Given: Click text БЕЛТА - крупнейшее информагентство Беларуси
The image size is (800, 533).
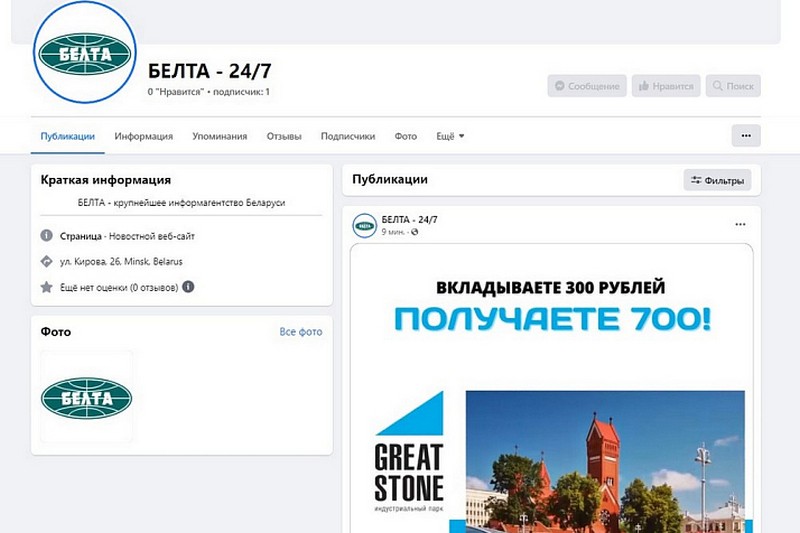Looking at the screenshot, I should [181, 202].
